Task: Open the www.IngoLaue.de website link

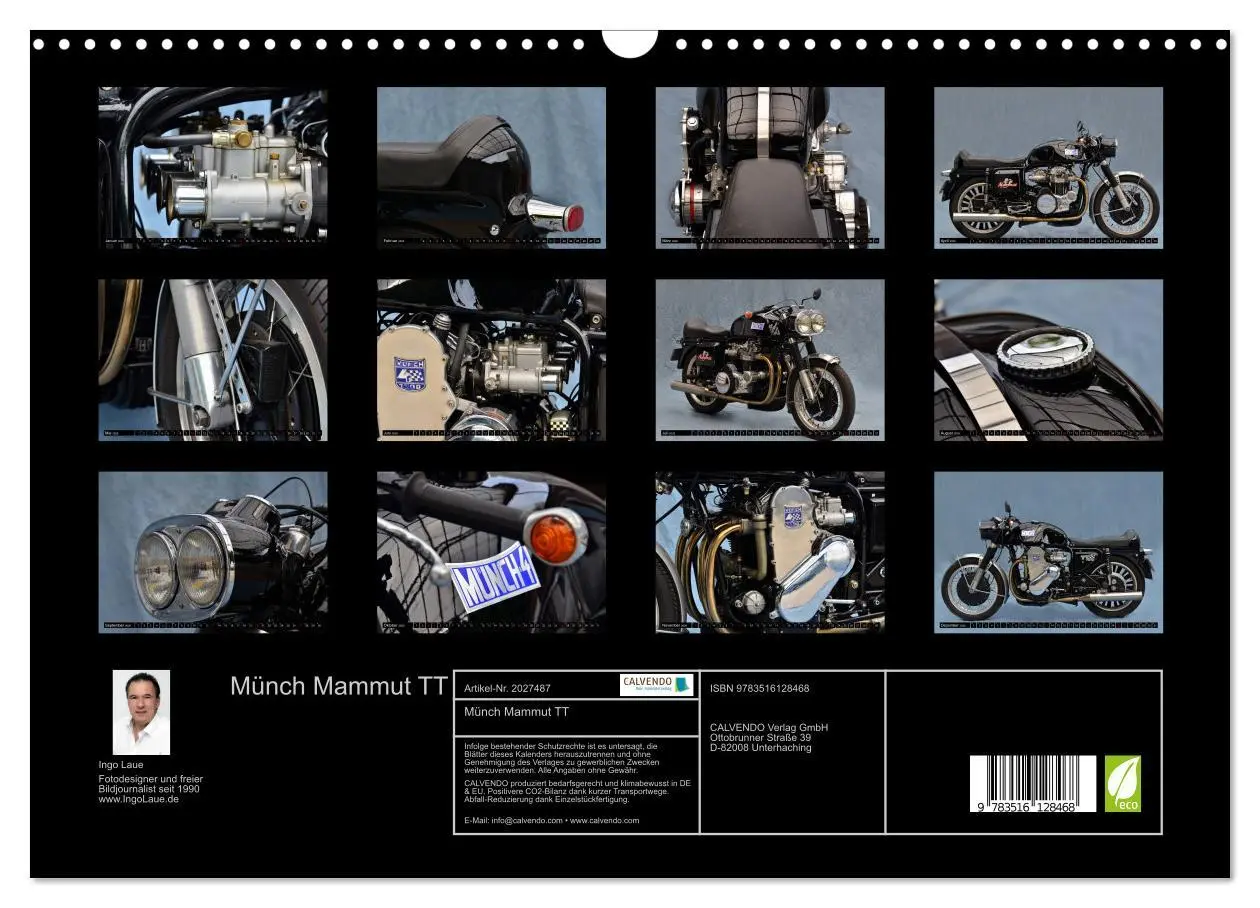Action: coord(138,799)
